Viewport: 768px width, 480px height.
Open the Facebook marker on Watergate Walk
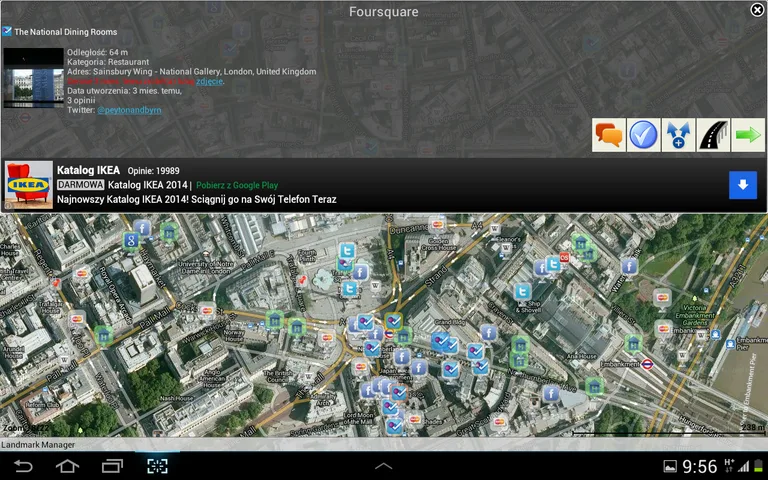[x=629, y=267]
